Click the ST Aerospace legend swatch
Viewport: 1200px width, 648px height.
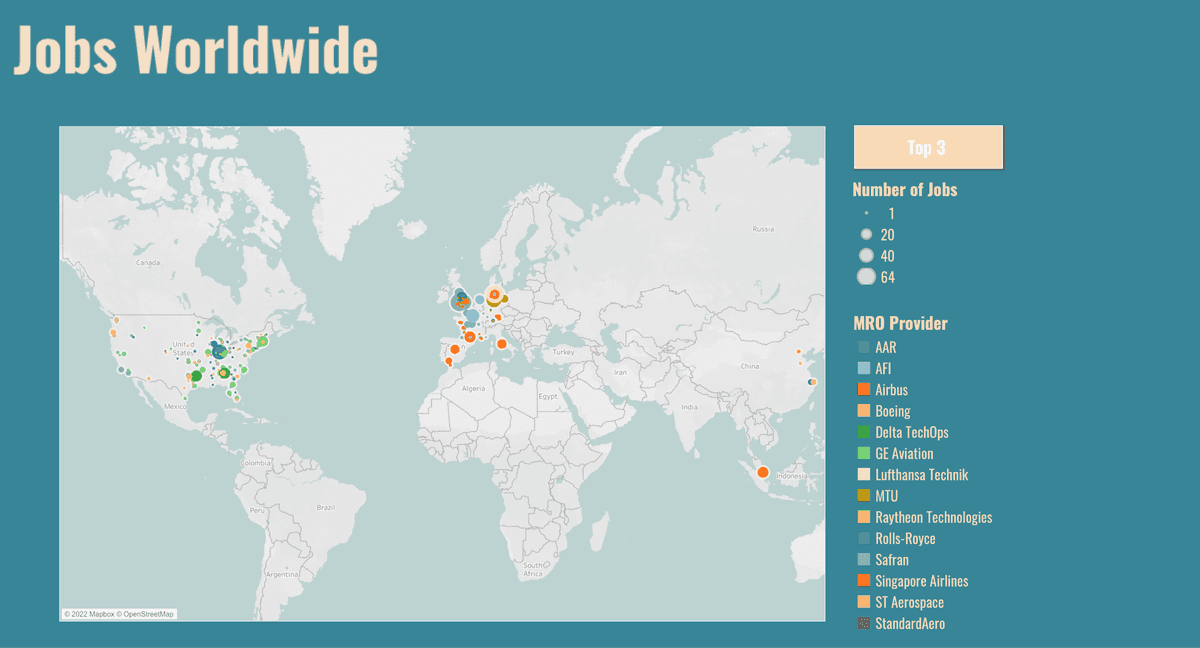864,602
